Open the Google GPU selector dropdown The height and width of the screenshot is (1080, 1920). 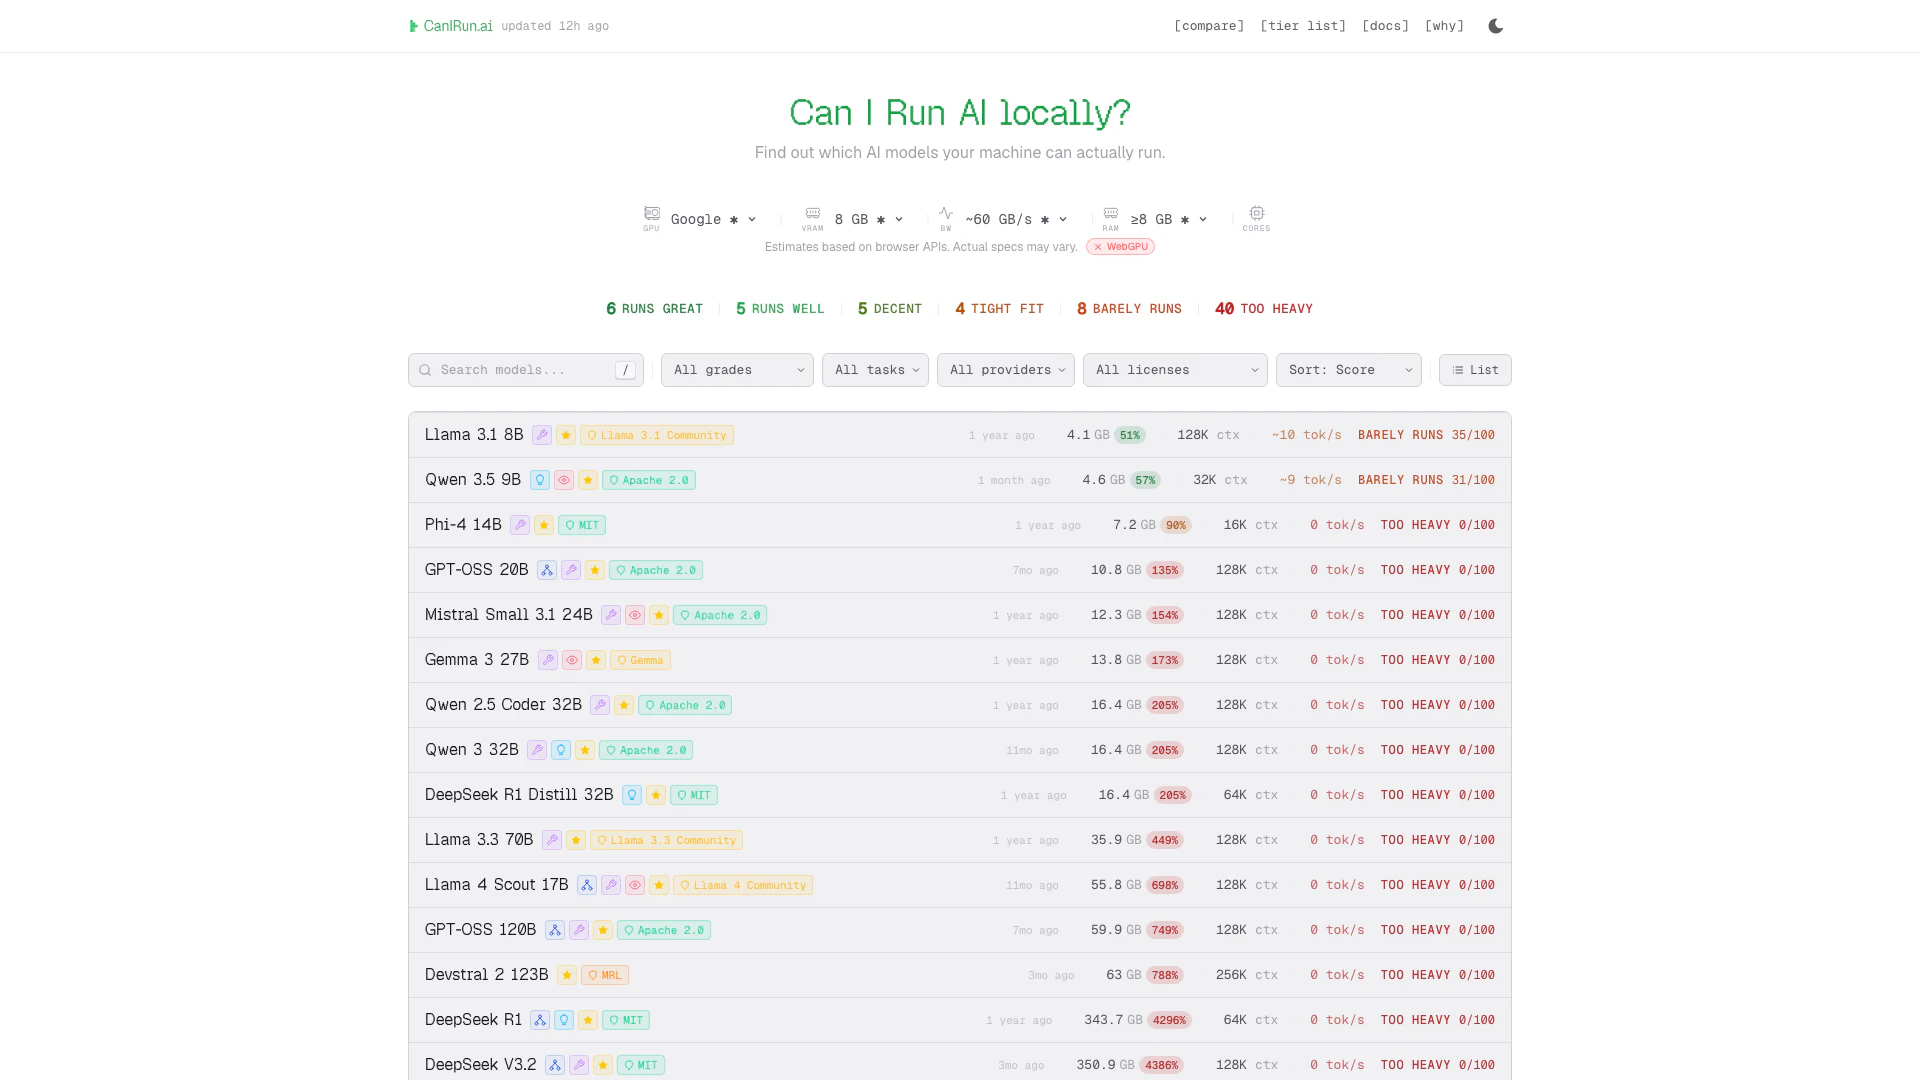click(x=712, y=219)
